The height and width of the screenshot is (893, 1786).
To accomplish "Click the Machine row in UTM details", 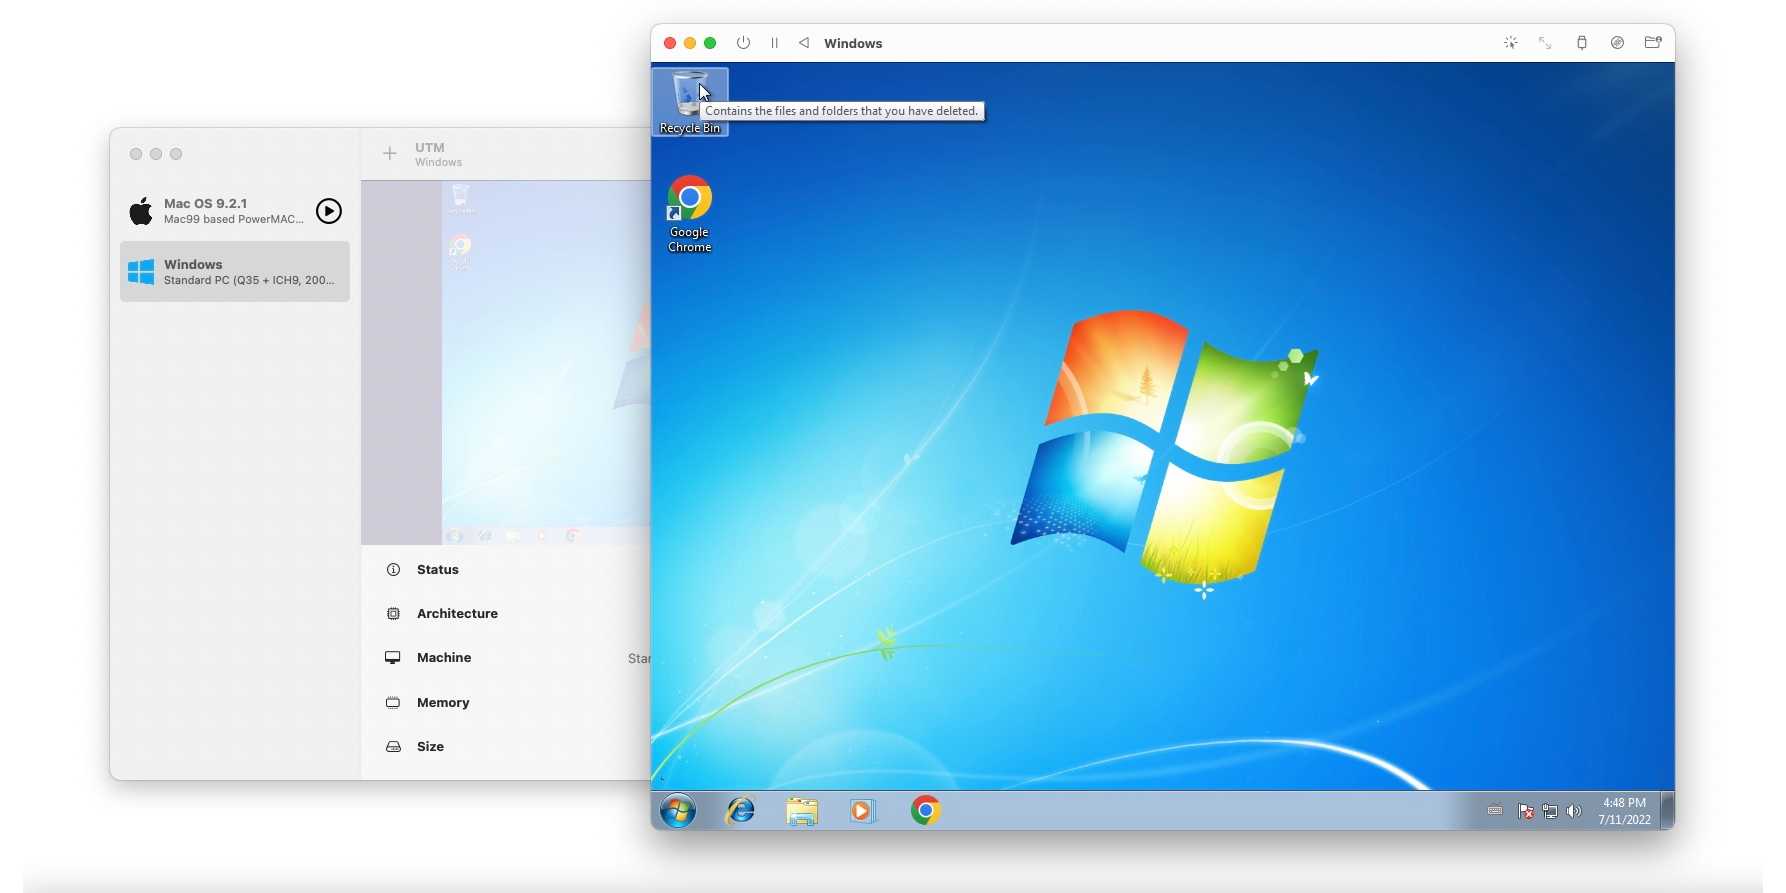I will coord(506,657).
